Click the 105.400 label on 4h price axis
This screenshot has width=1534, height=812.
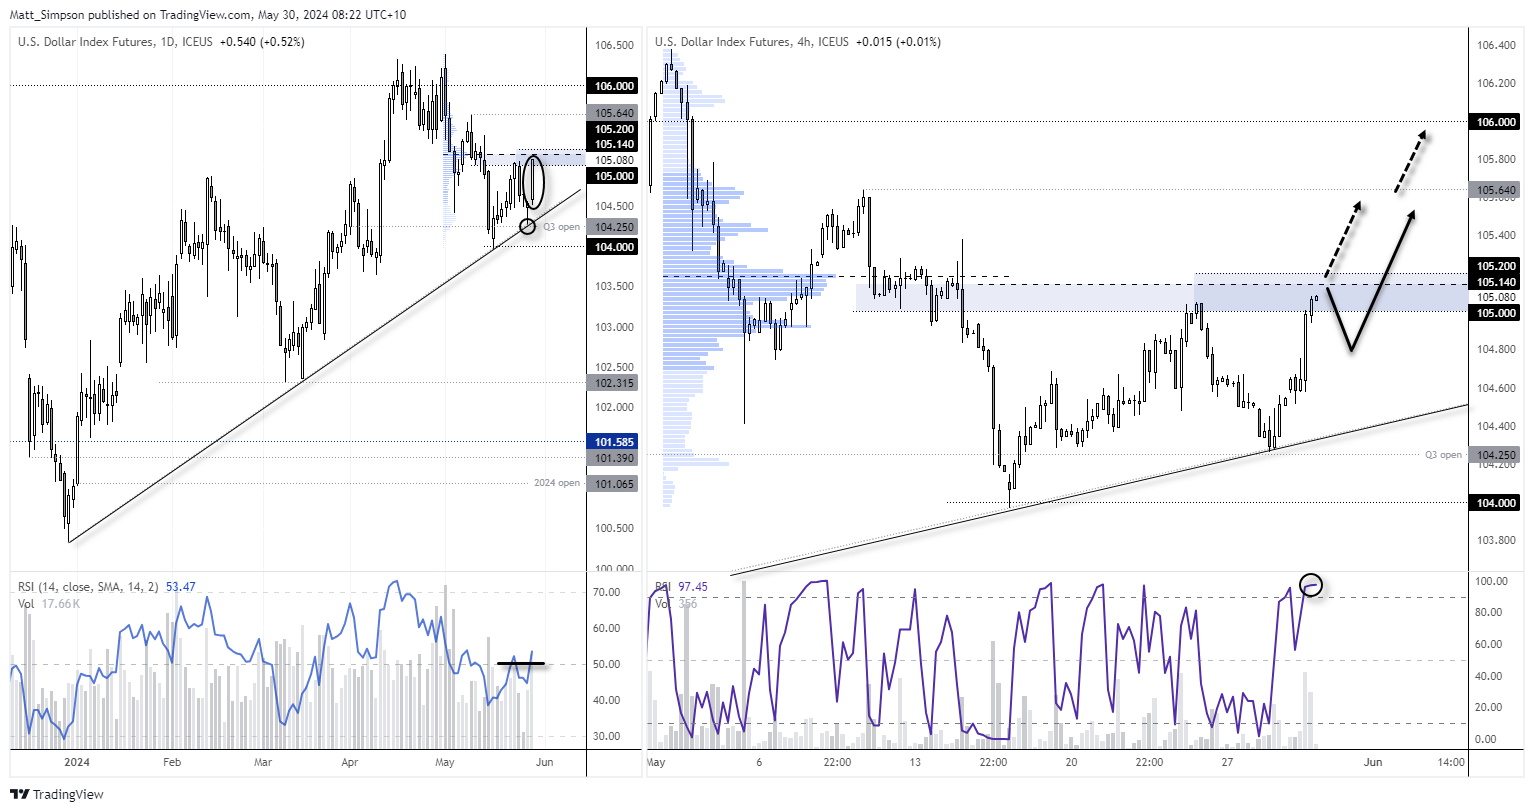1495,235
